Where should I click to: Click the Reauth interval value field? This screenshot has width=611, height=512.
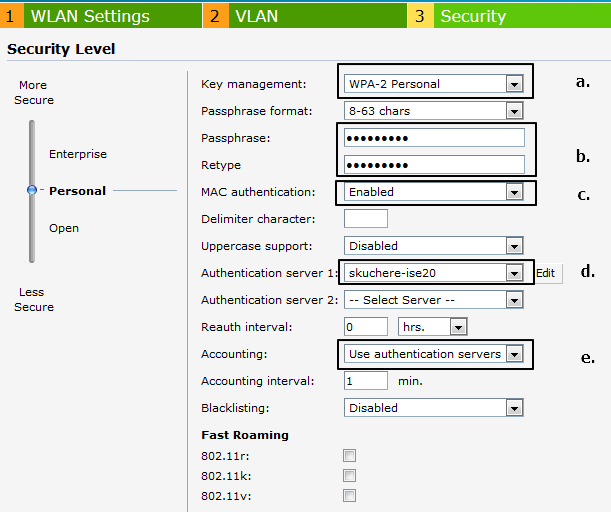366,327
